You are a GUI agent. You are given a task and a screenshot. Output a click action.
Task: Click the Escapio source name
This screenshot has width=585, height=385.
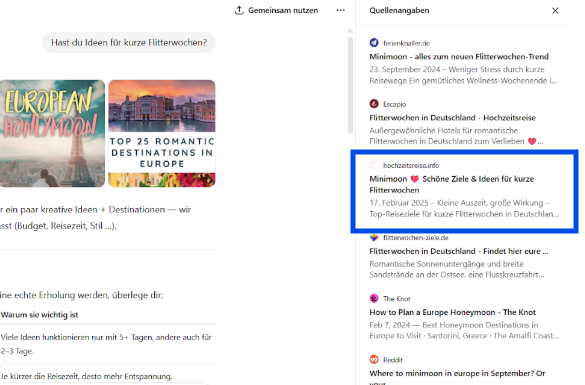point(394,104)
